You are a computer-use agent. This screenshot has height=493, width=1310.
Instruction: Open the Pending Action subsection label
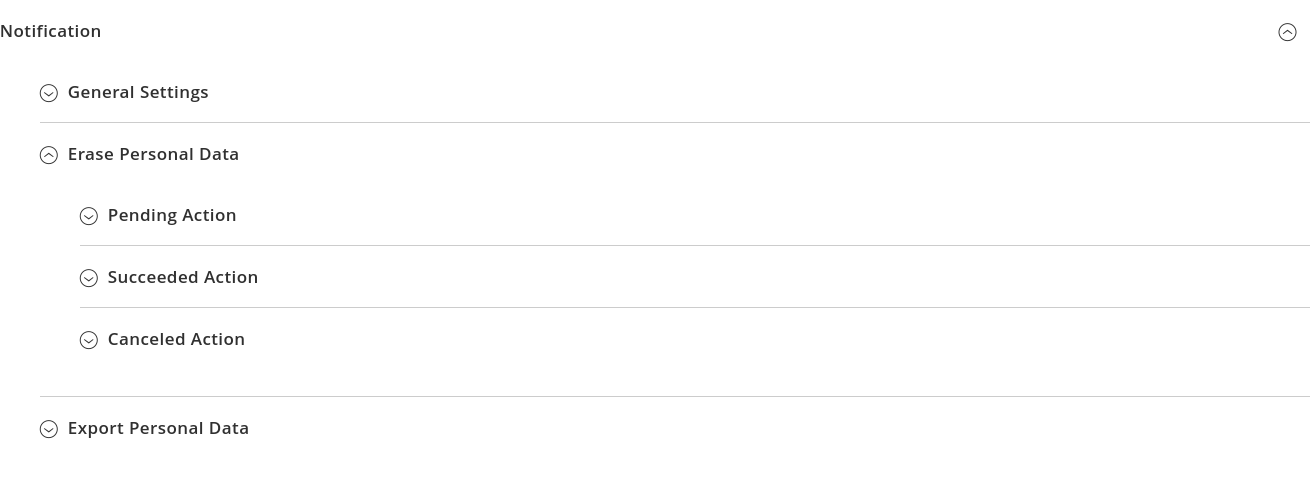click(x=172, y=215)
